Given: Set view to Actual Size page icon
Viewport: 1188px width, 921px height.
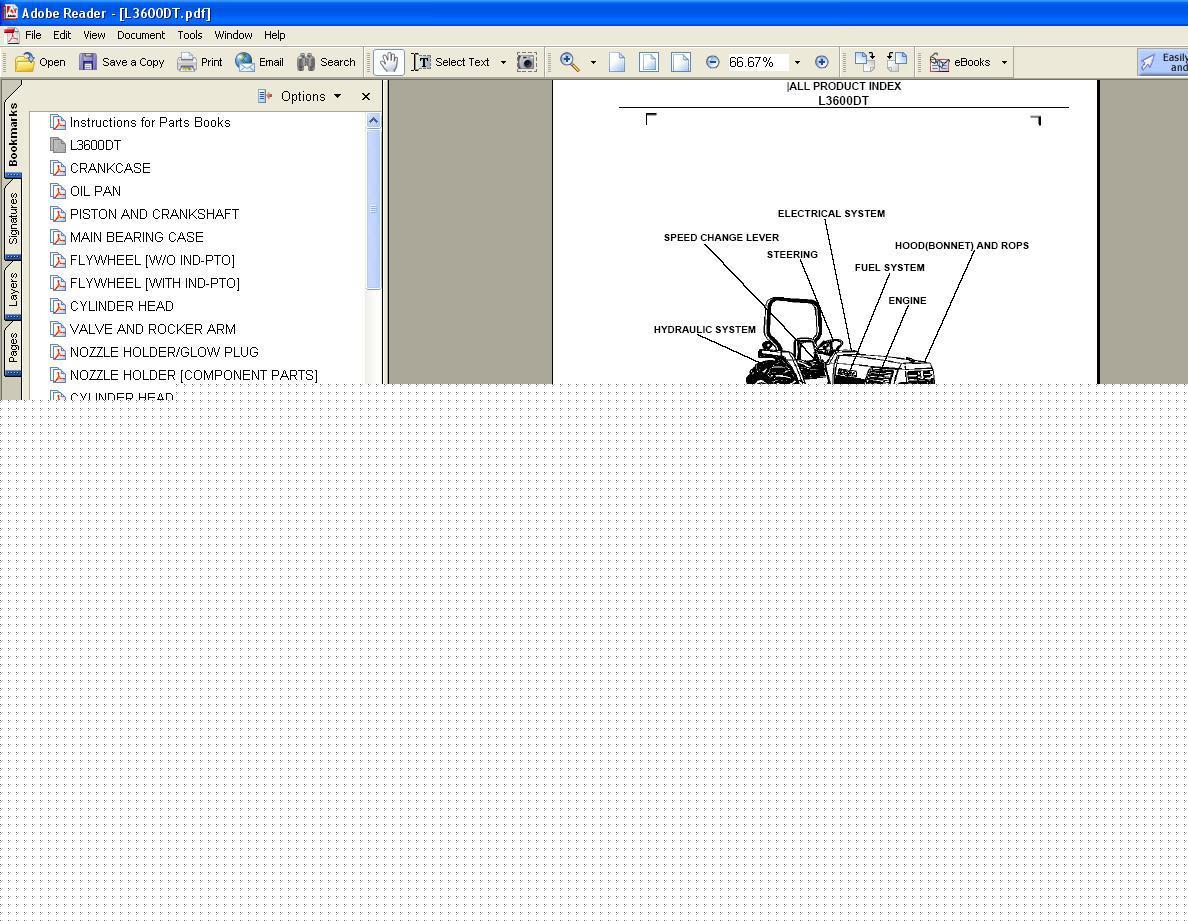Looking at the screenshot, I should 617,62.
